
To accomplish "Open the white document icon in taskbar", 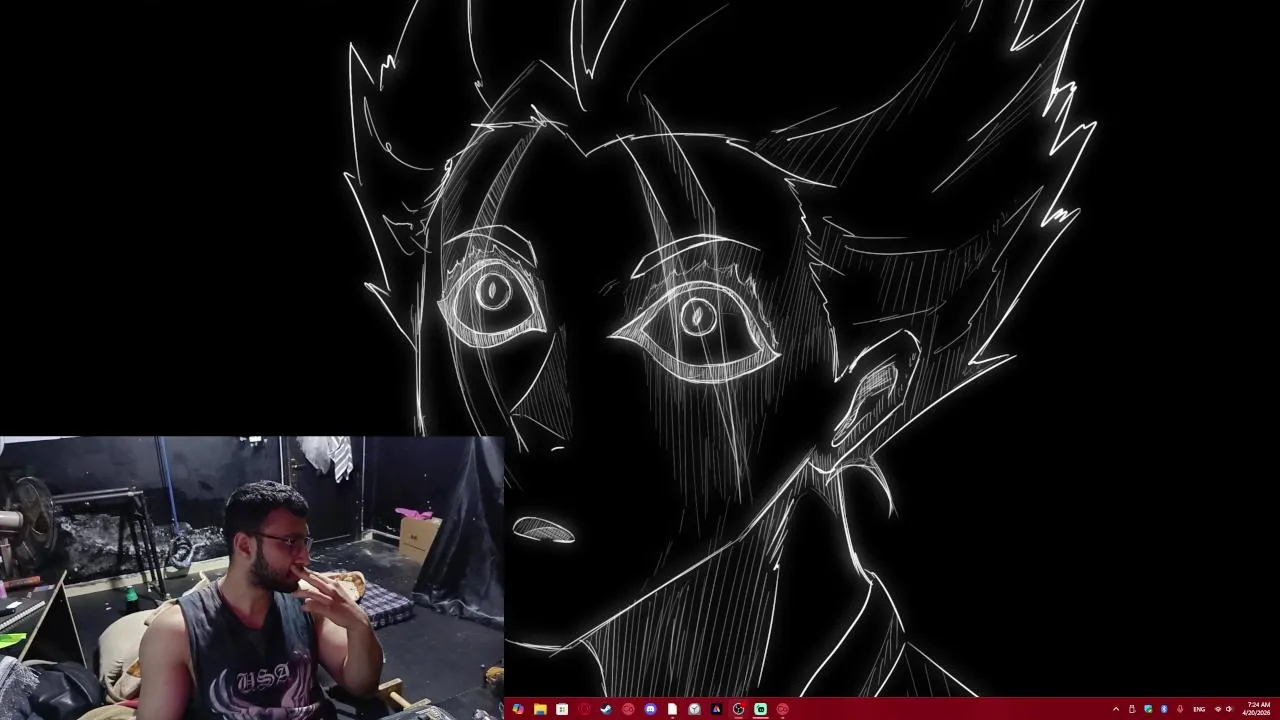I will pos(672,709).
